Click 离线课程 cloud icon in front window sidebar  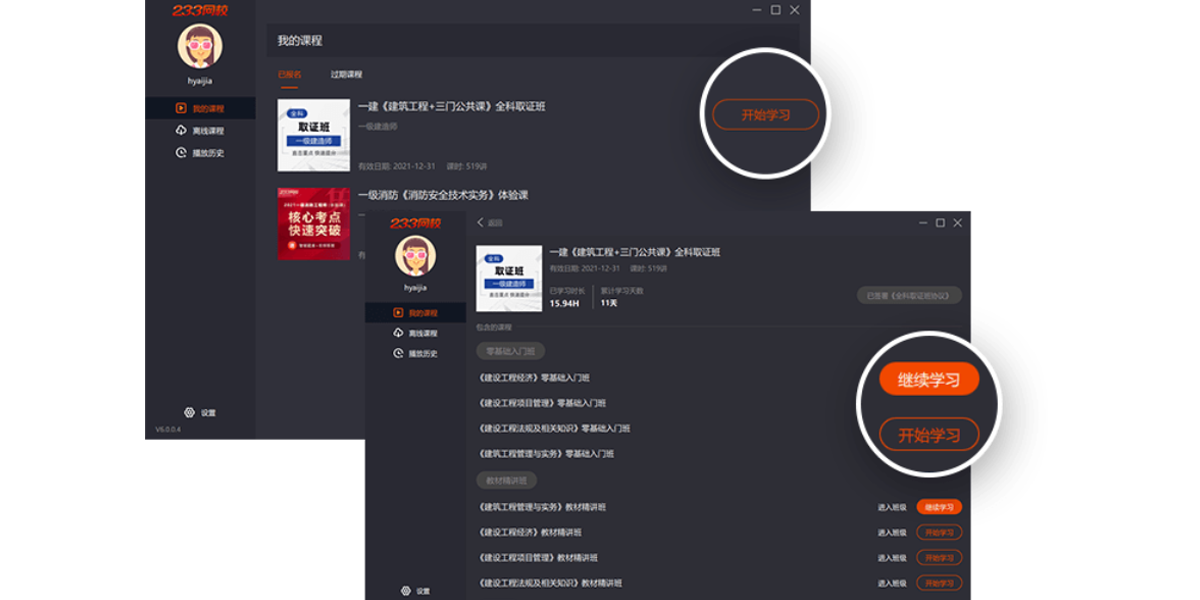(x=399, y=333)
